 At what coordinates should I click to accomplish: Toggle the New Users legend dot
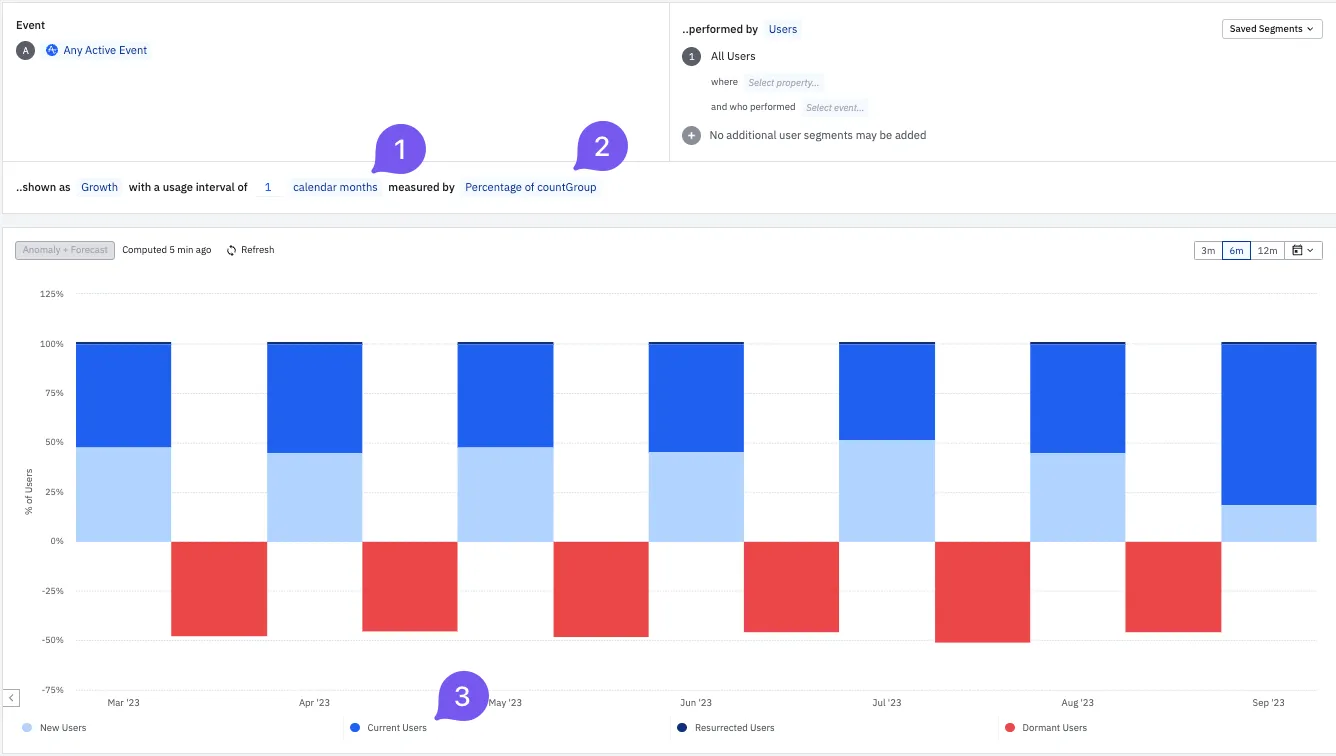27,728
